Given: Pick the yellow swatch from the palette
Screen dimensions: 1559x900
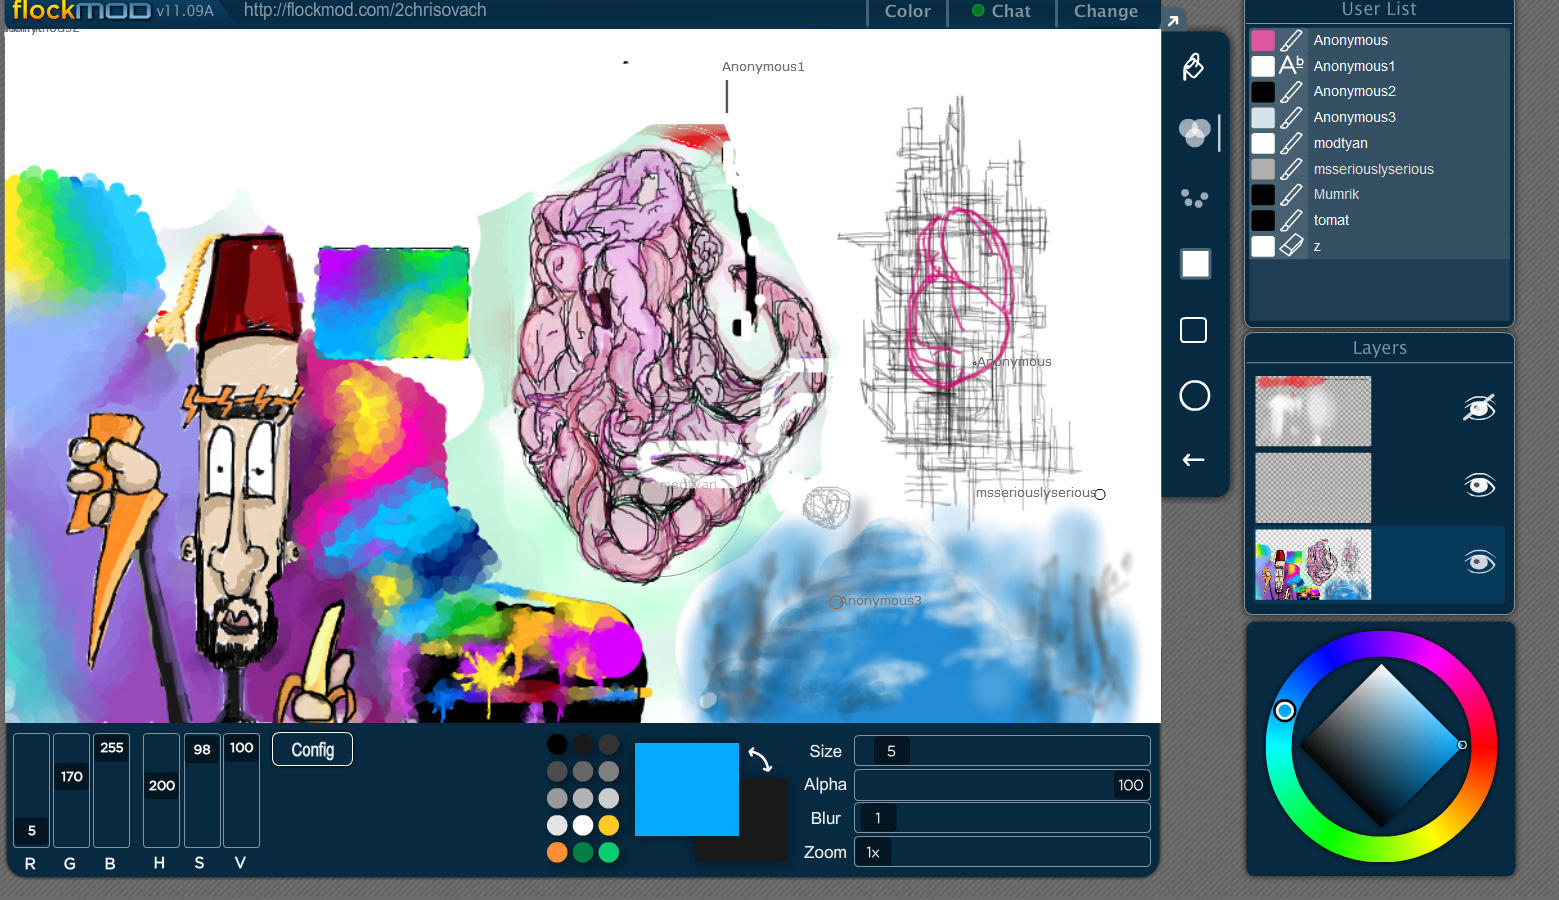Looking at the screenshot, I should [x=609, y=825].
